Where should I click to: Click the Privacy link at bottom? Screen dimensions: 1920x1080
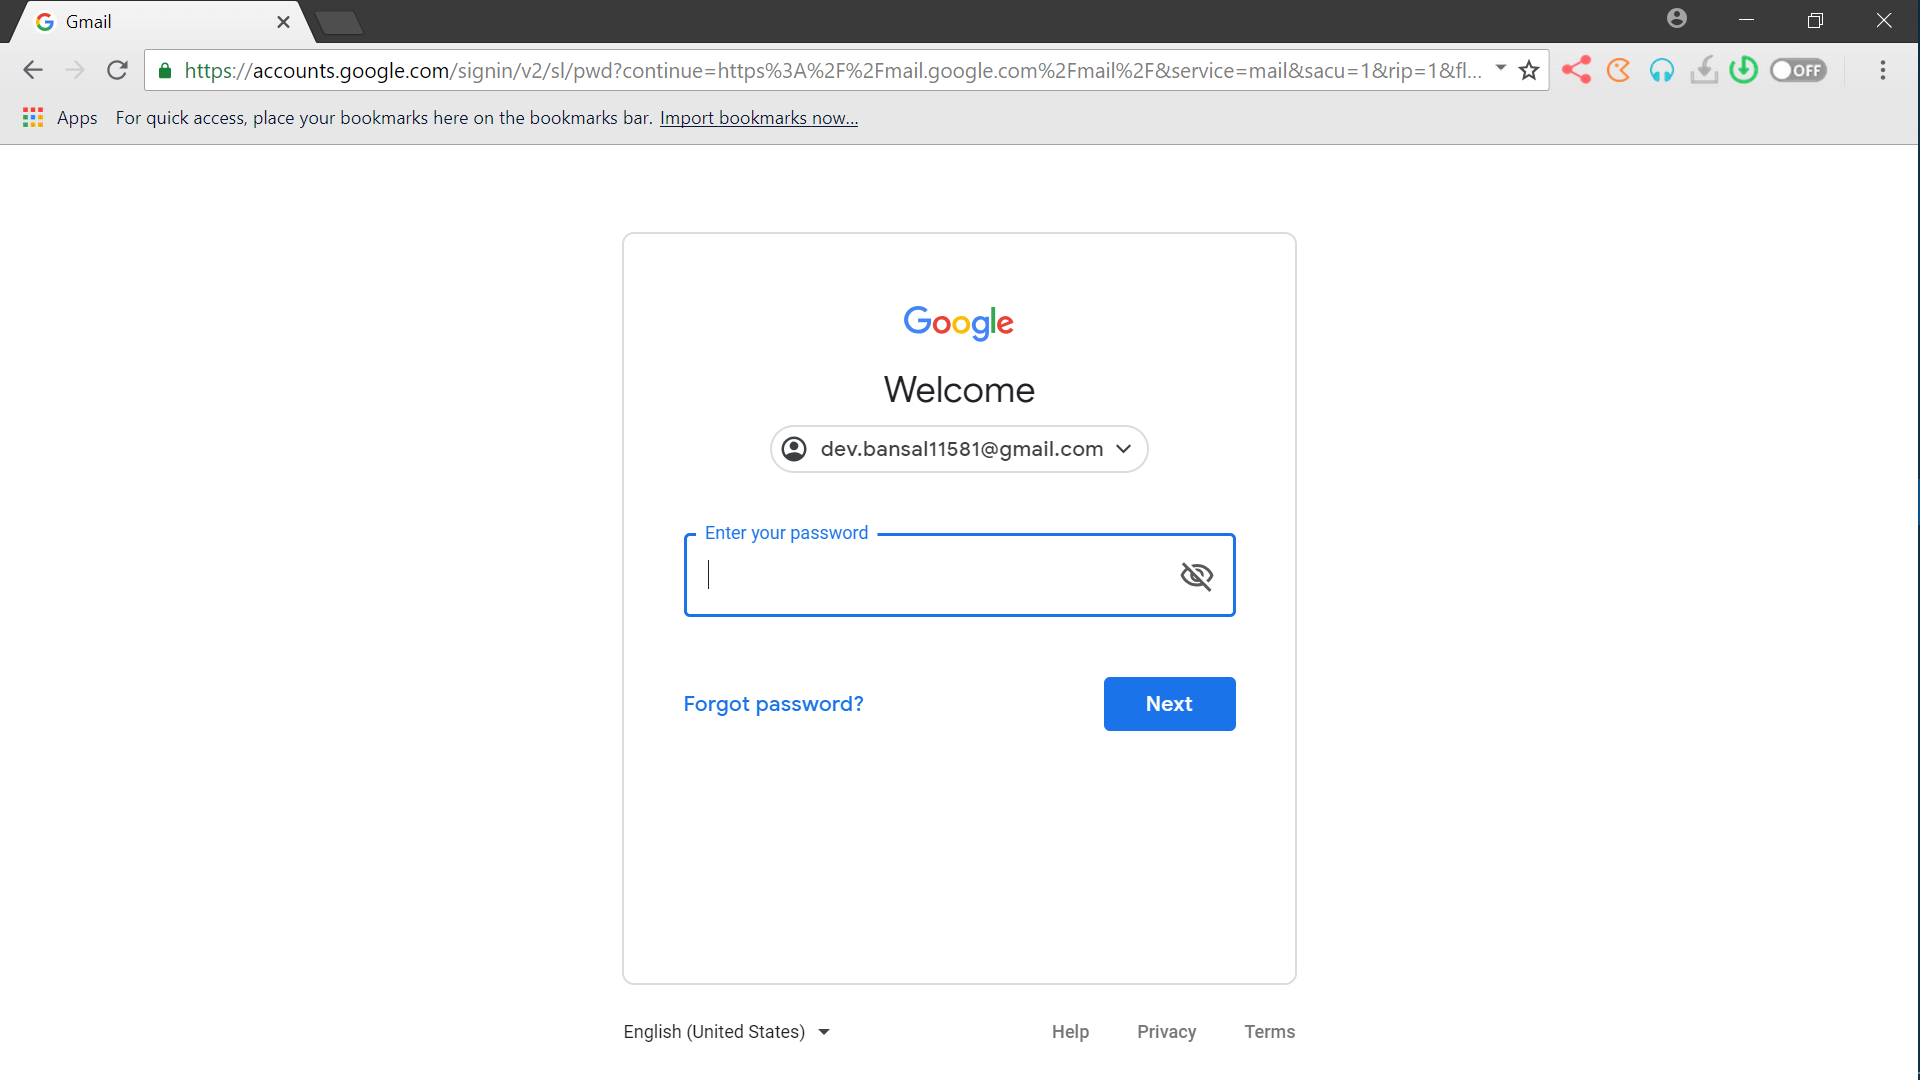coord(1166,1030)
